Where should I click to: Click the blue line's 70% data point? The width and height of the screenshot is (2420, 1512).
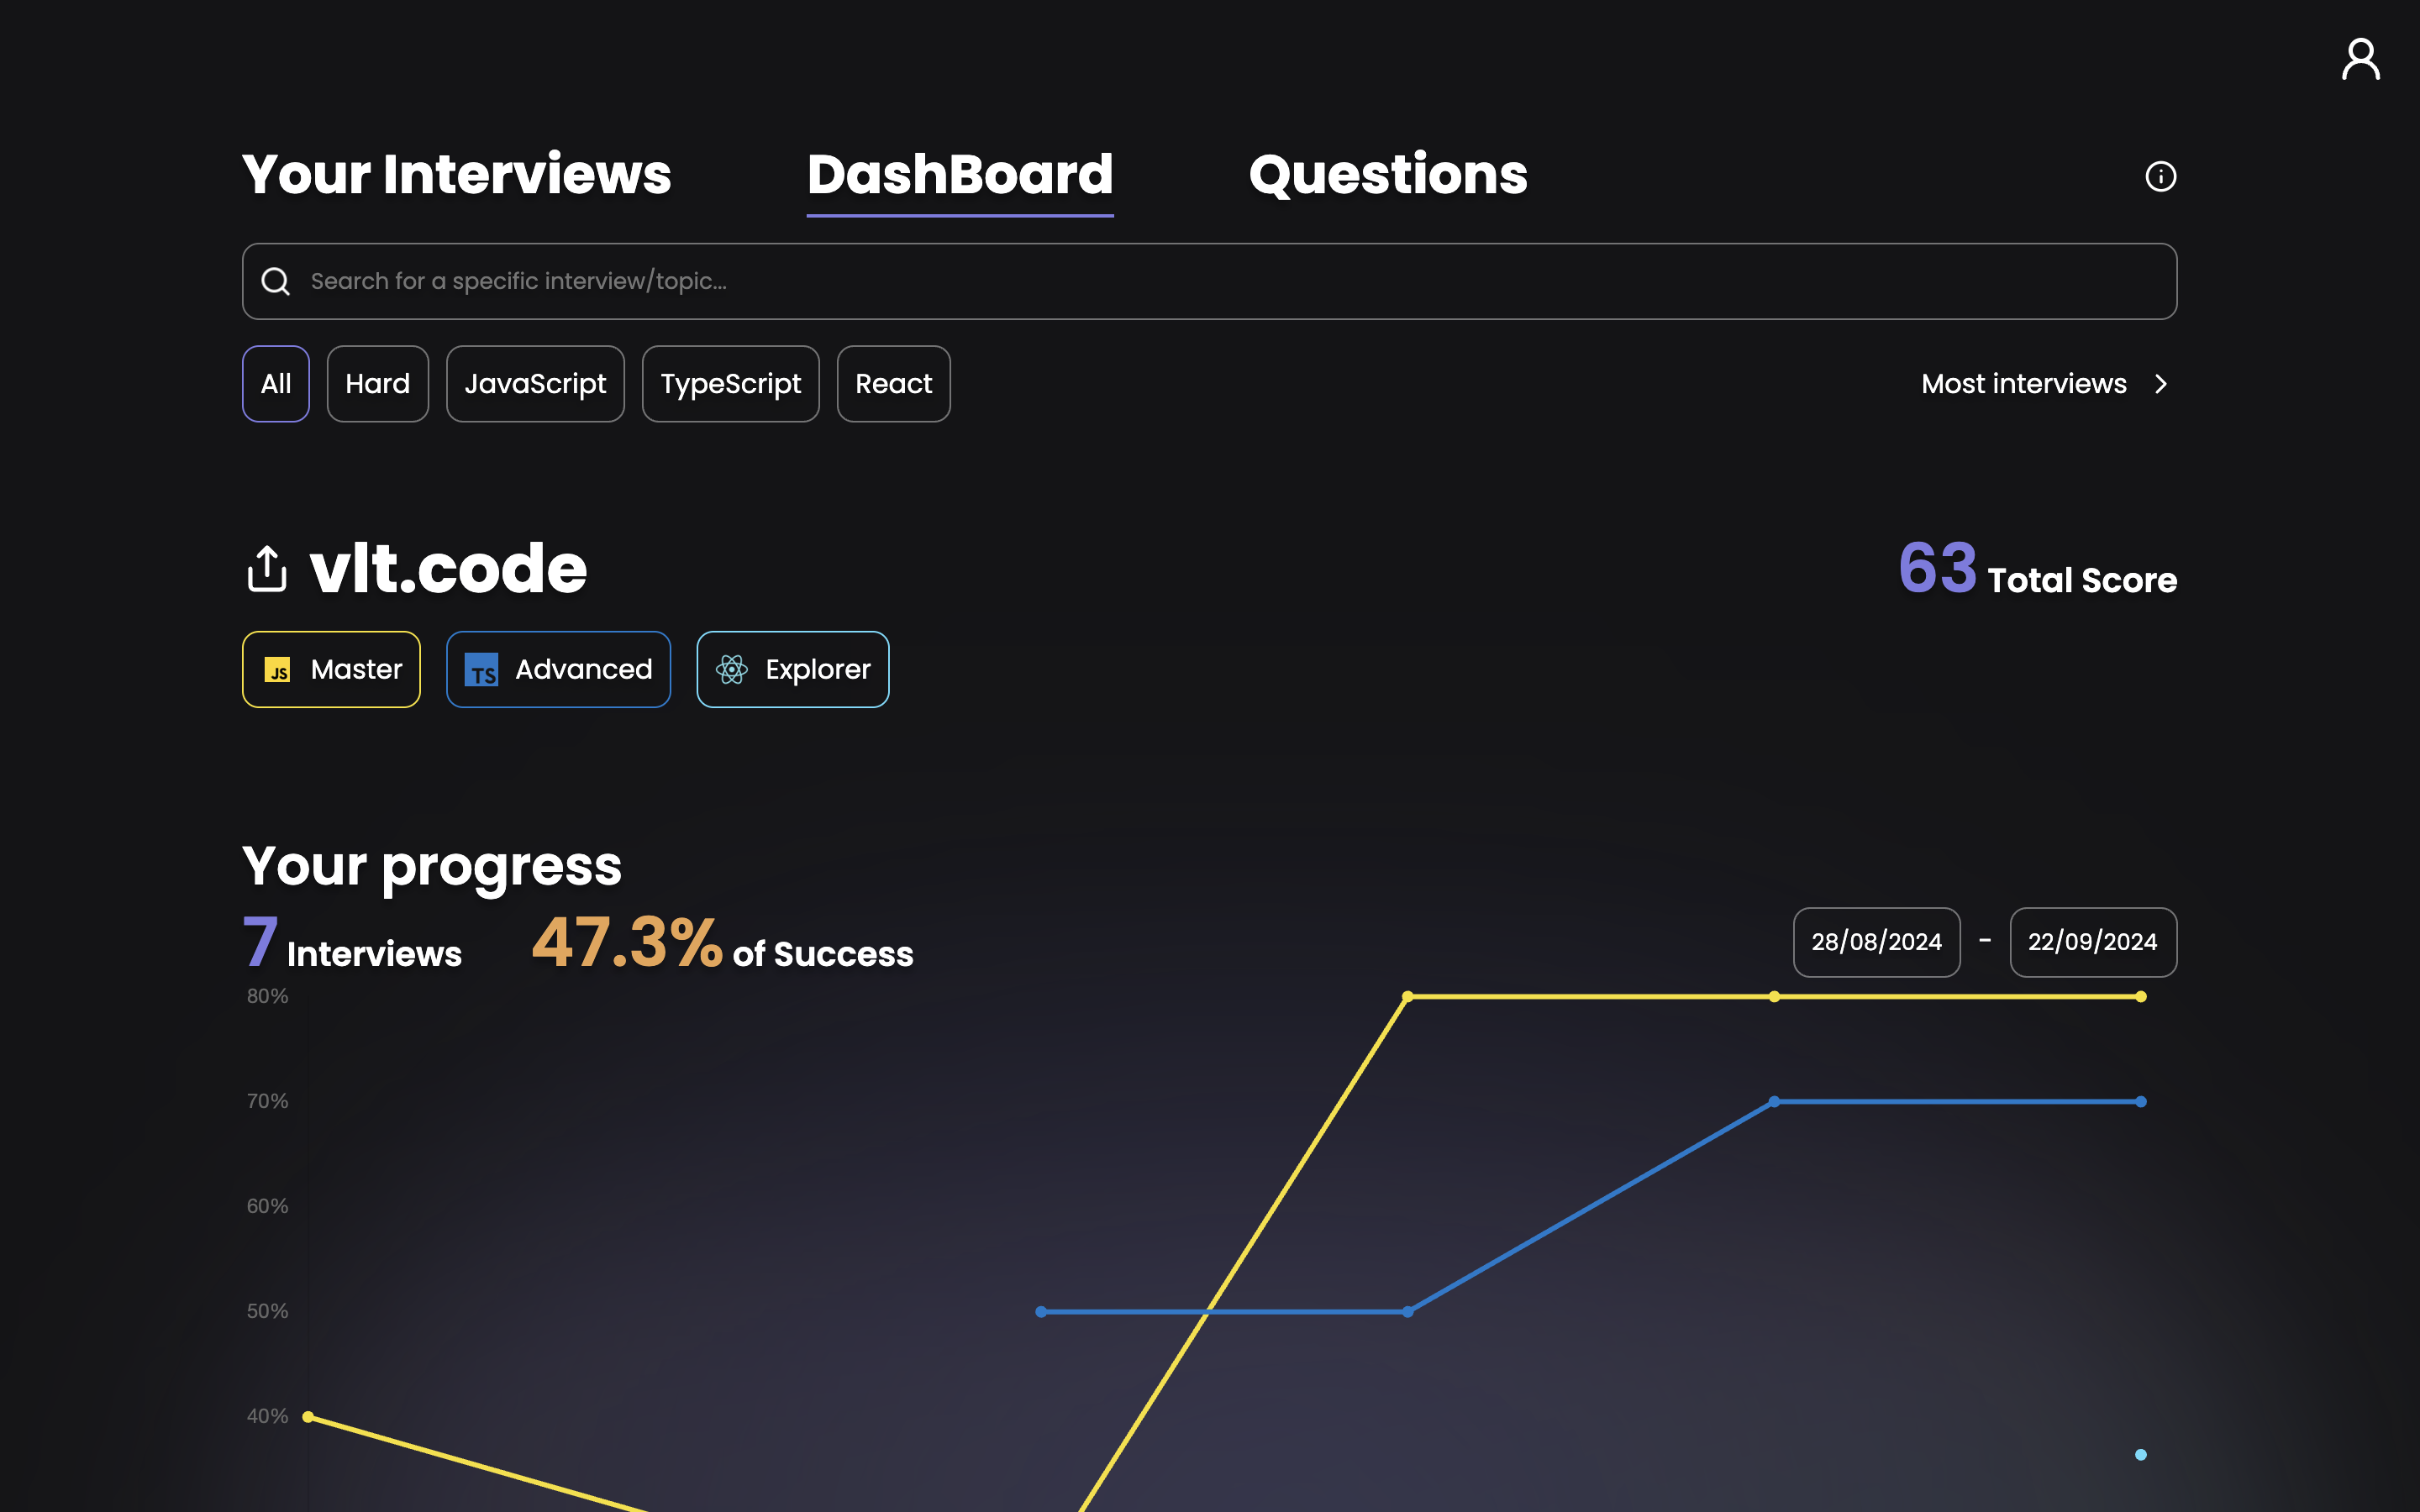tap(1775, 1101)
